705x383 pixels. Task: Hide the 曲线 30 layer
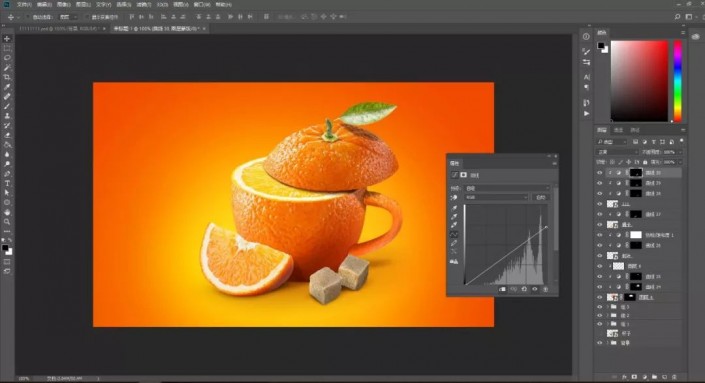click(x=599, y=173)
